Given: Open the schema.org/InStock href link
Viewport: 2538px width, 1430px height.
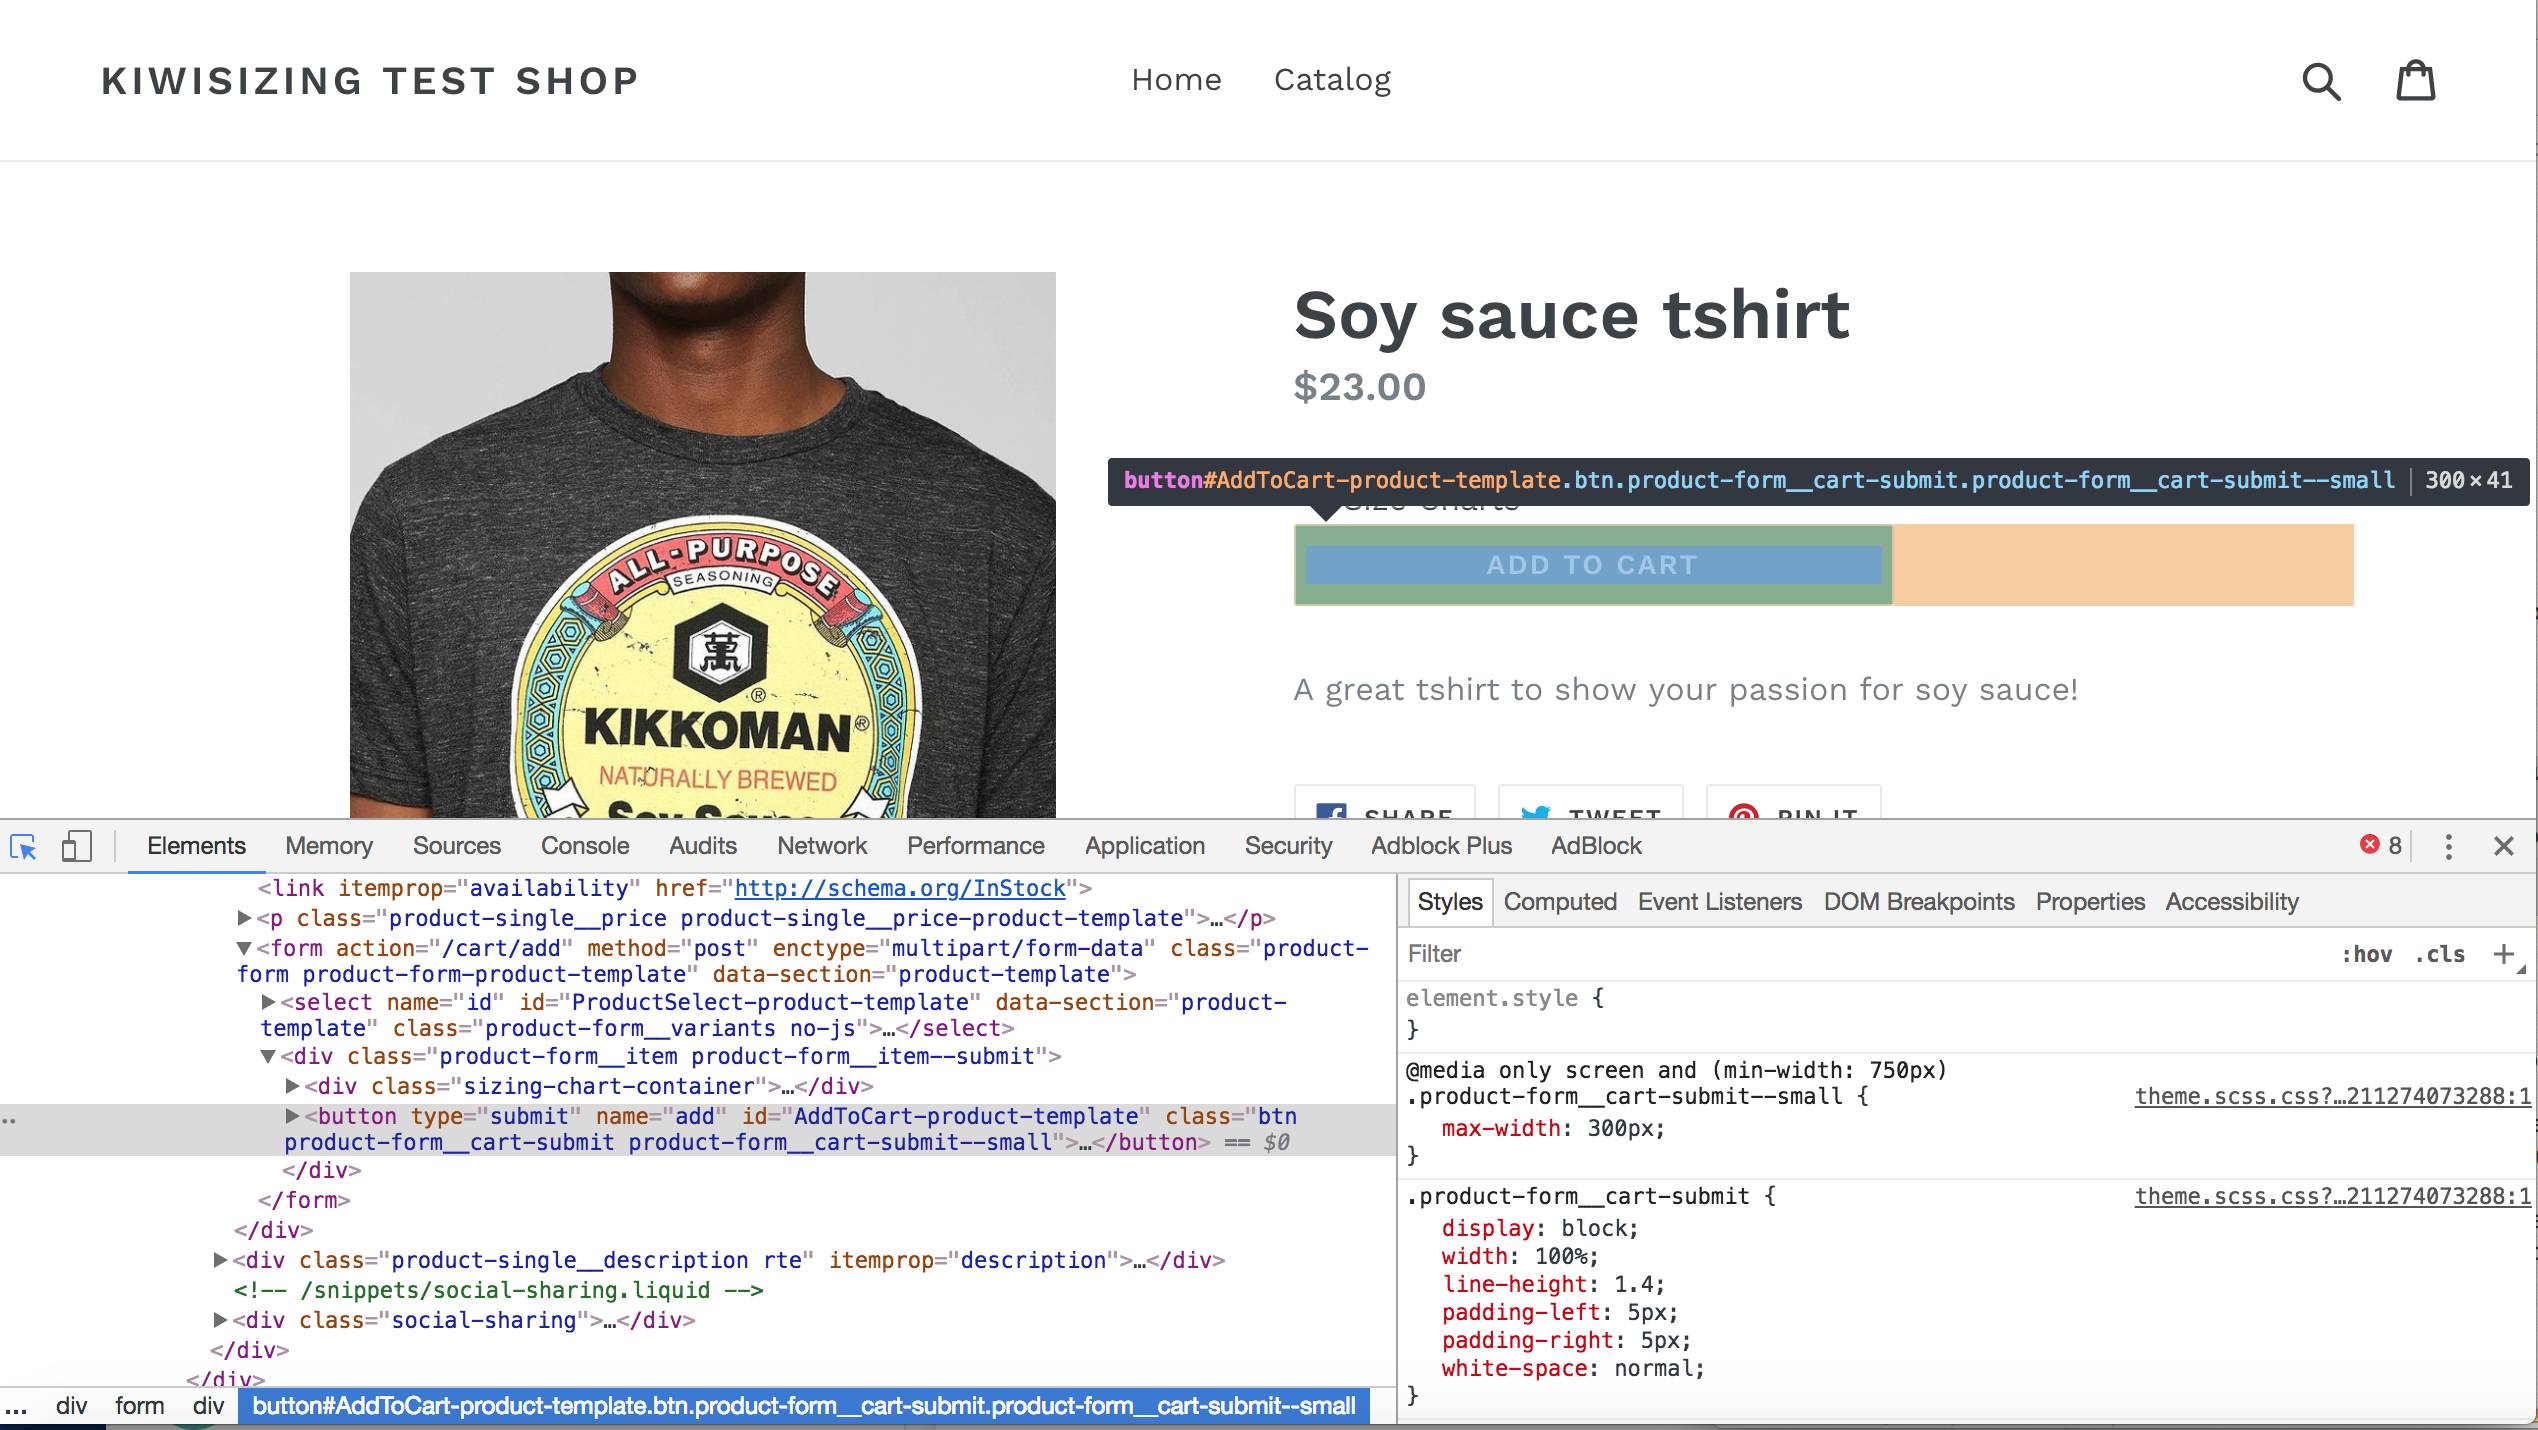Looking at the screenshot, I should [900, 888].
